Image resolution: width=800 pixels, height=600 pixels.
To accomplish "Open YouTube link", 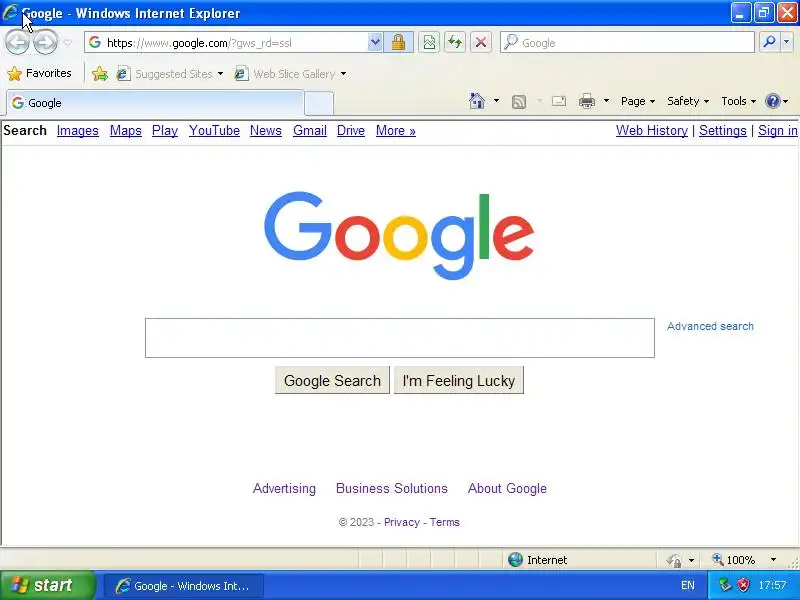I will (214, 131).
